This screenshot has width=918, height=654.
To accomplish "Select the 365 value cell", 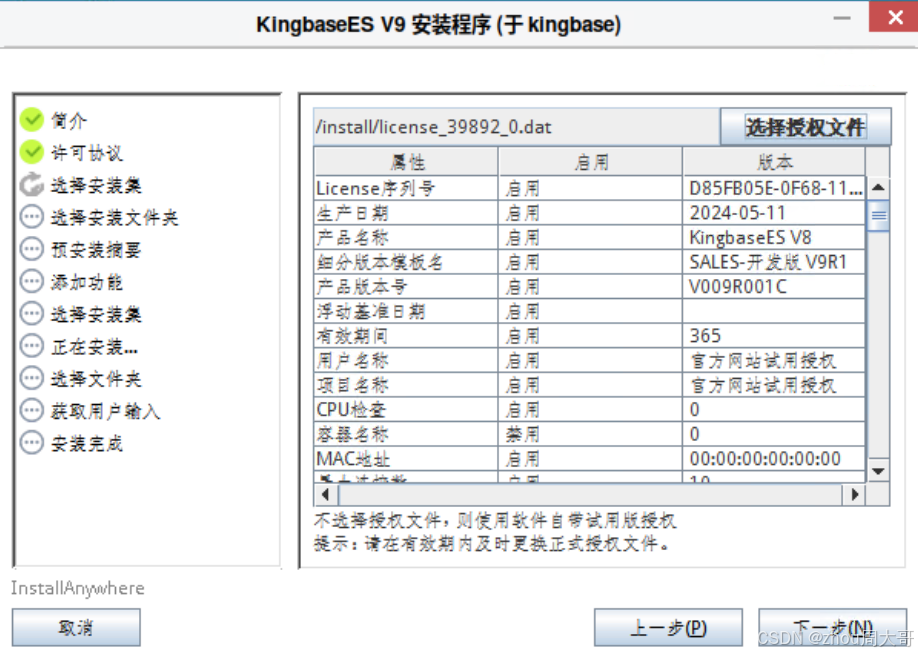I will pos(774,336).
